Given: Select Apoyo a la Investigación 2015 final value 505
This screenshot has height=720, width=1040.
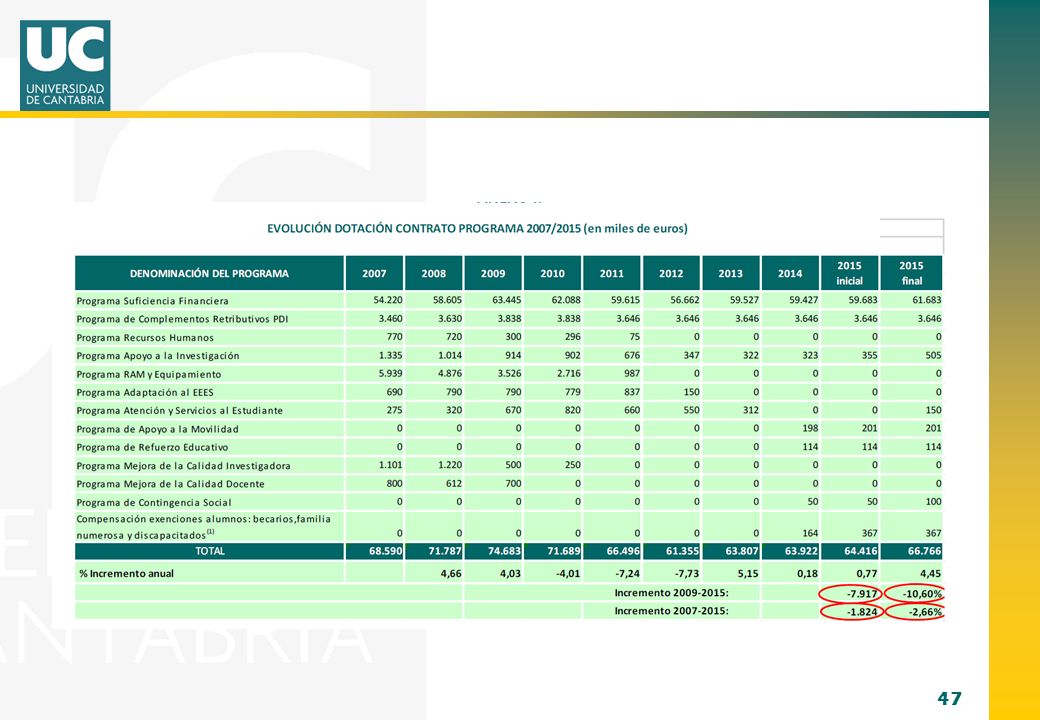Looking at the screenshot, I should 933,355.
